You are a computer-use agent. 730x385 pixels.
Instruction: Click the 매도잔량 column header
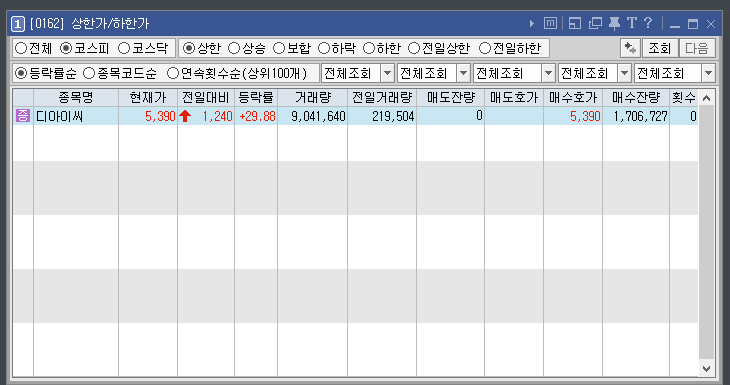pos(451,98)
